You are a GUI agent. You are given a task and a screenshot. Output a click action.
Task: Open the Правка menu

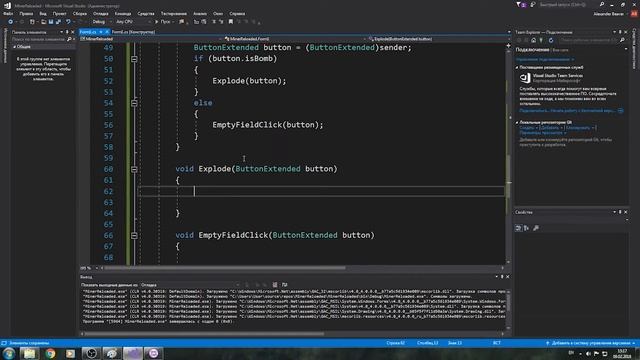pos(26,13)
